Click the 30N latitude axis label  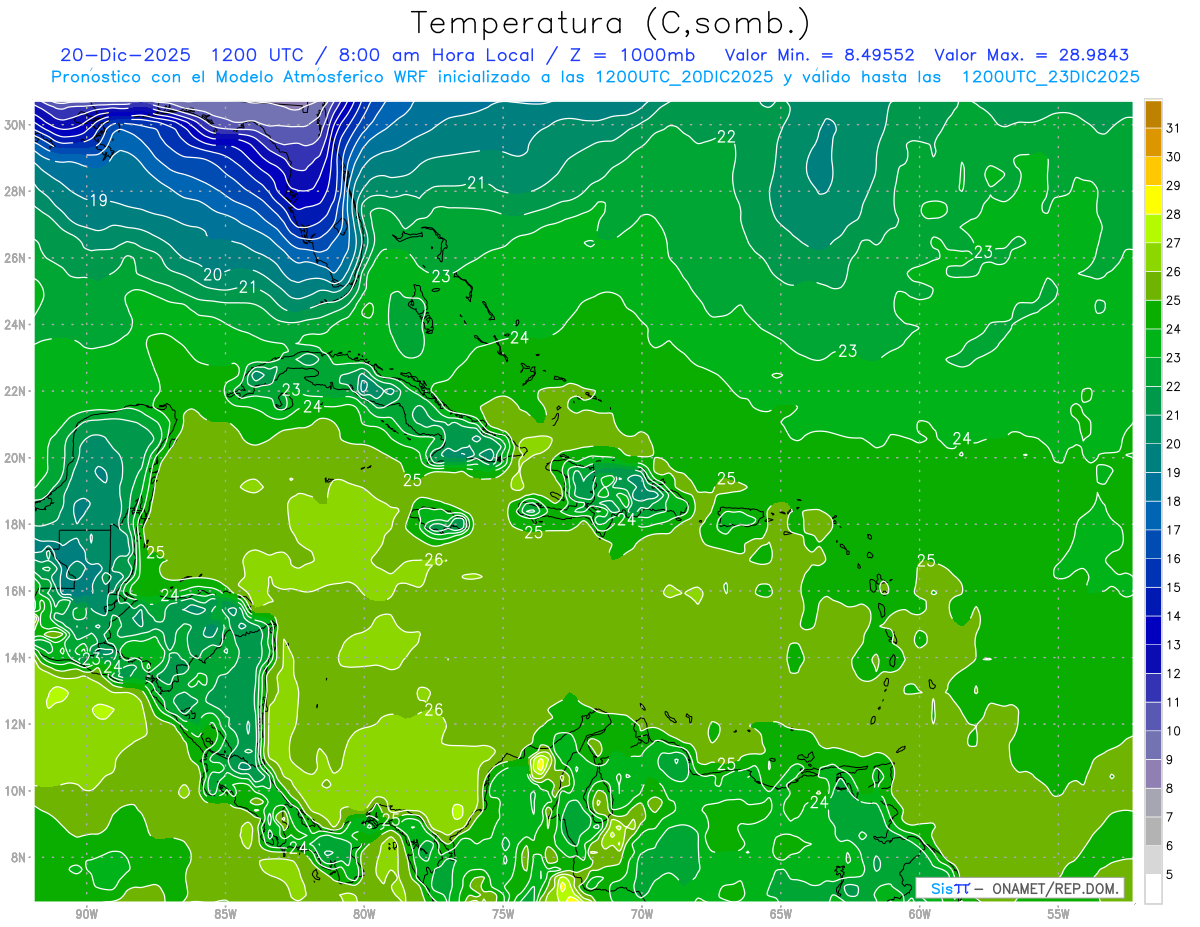tap(17, 125)
